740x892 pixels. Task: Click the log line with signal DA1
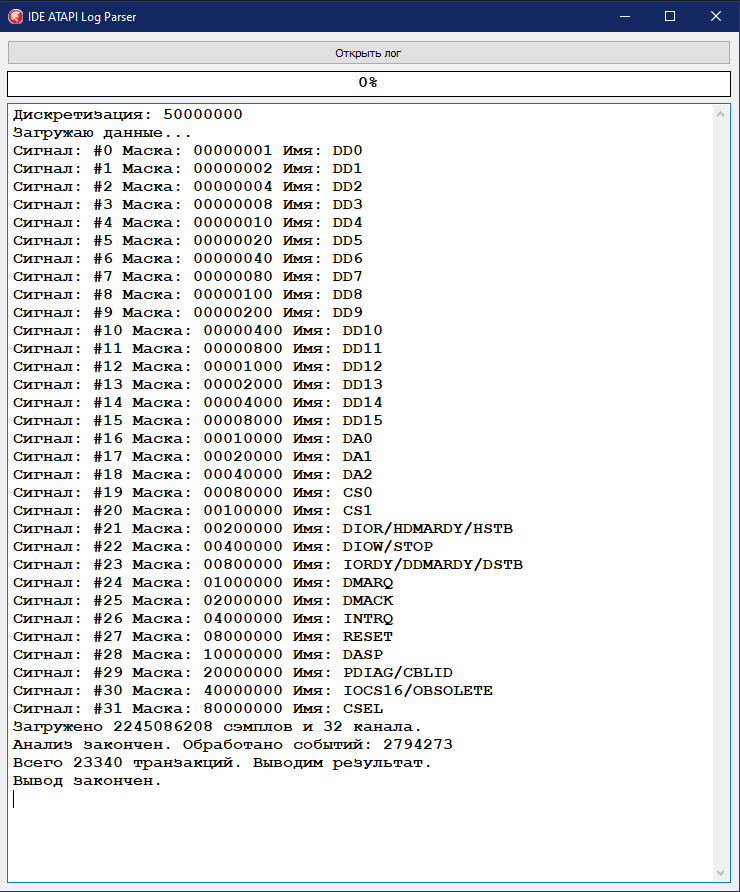coord(193,456)
